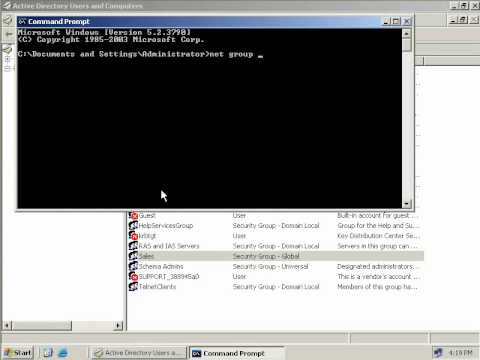Click HelpServicesGroup 'Security Group - Domain Local' cell

276,226
